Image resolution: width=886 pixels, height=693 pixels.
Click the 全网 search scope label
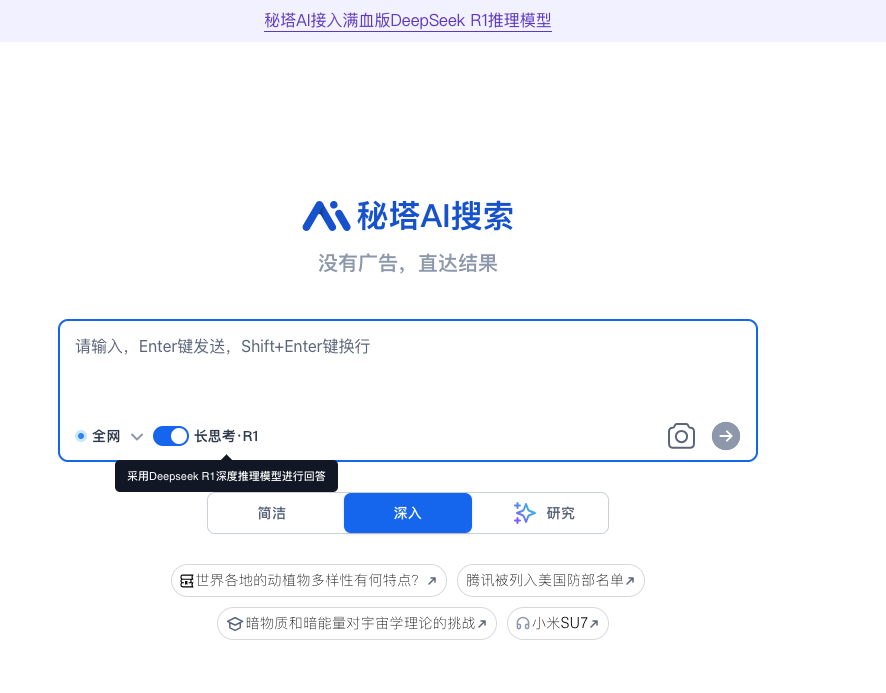pos(106,436)
